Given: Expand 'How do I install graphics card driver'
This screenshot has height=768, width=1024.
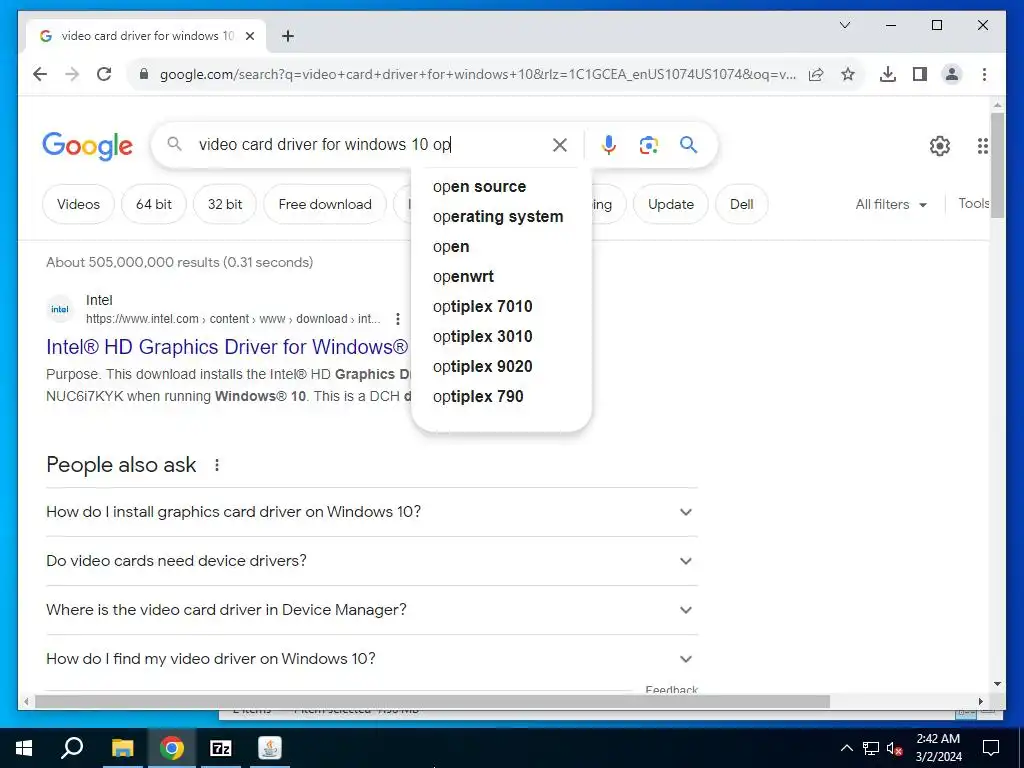Looking at the screenshot, I should pyautogui.click(x=372, y=512).
